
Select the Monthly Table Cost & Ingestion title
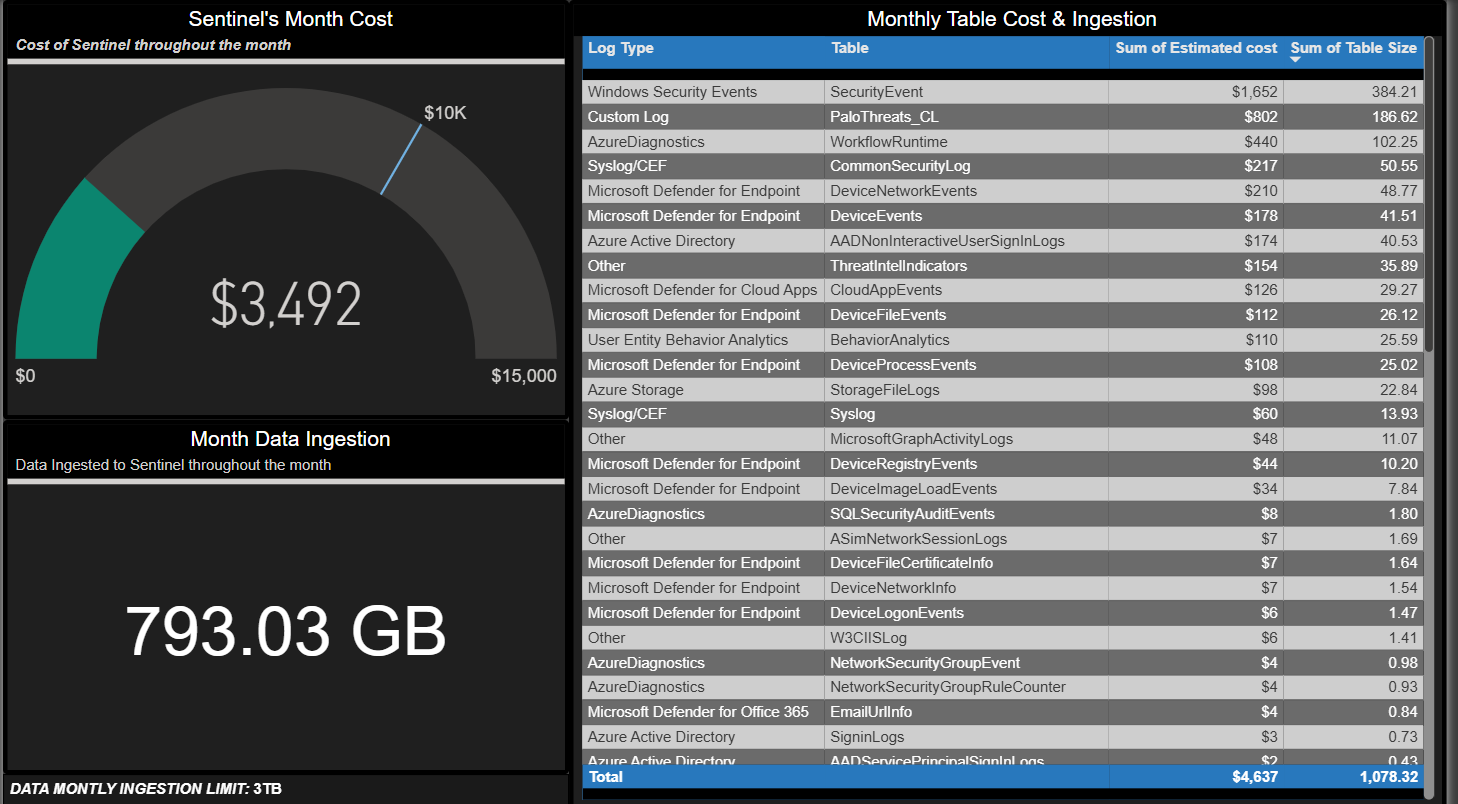point(1012,19)
